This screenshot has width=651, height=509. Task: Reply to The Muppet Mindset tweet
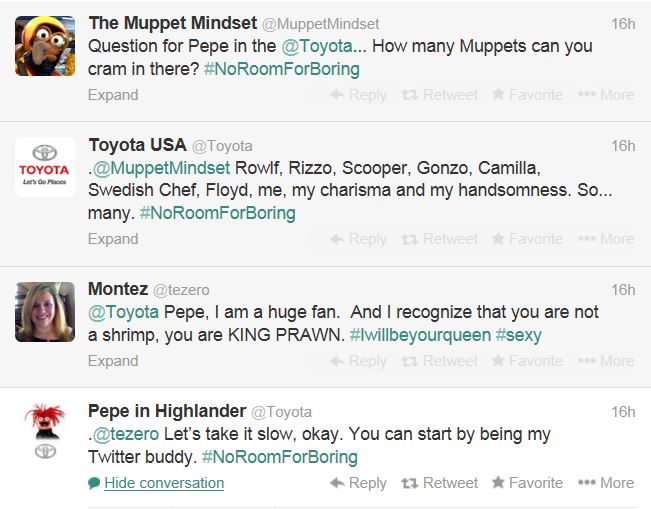pos(358,94)
